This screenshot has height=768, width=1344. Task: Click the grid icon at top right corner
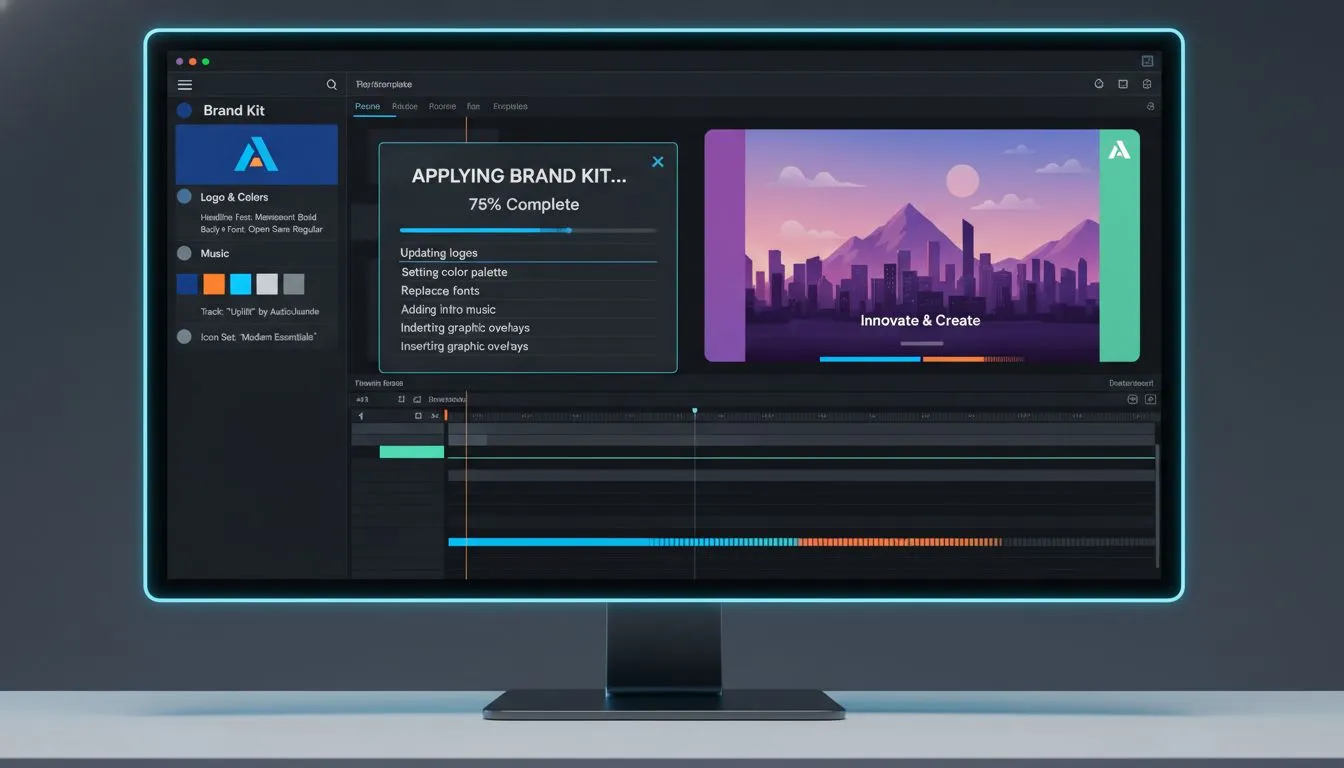[x=1146, y=84]
